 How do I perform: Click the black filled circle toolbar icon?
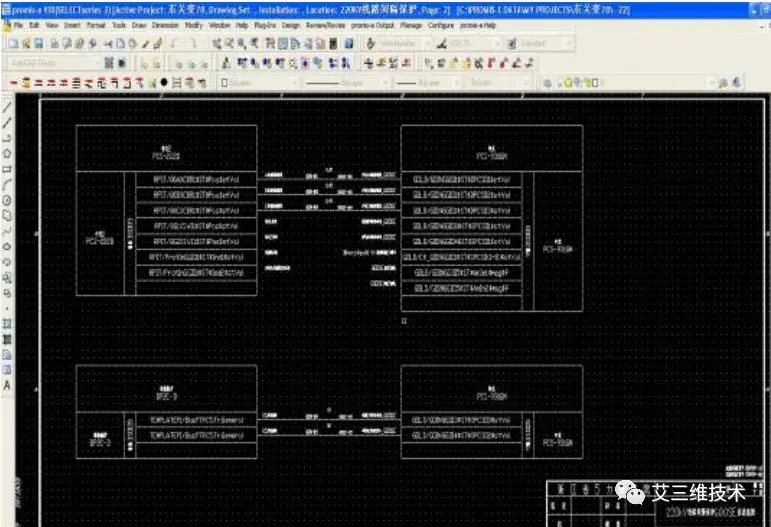tap(164, 83)
